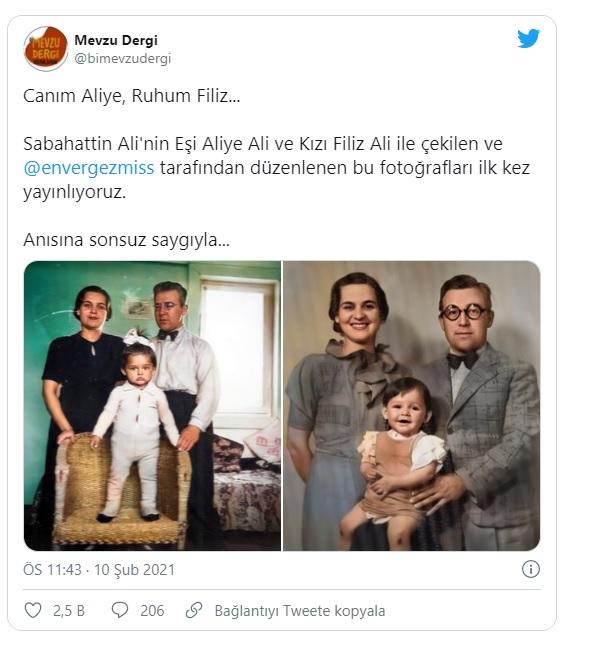Click the 206 reply count

(152, 611)
